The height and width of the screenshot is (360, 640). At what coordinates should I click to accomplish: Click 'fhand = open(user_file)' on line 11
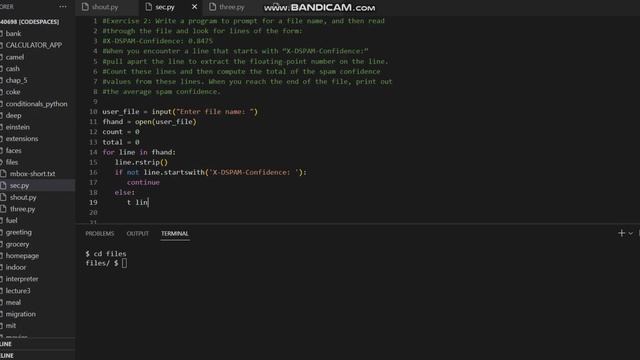pyautogui.click(x=149, y=122)
